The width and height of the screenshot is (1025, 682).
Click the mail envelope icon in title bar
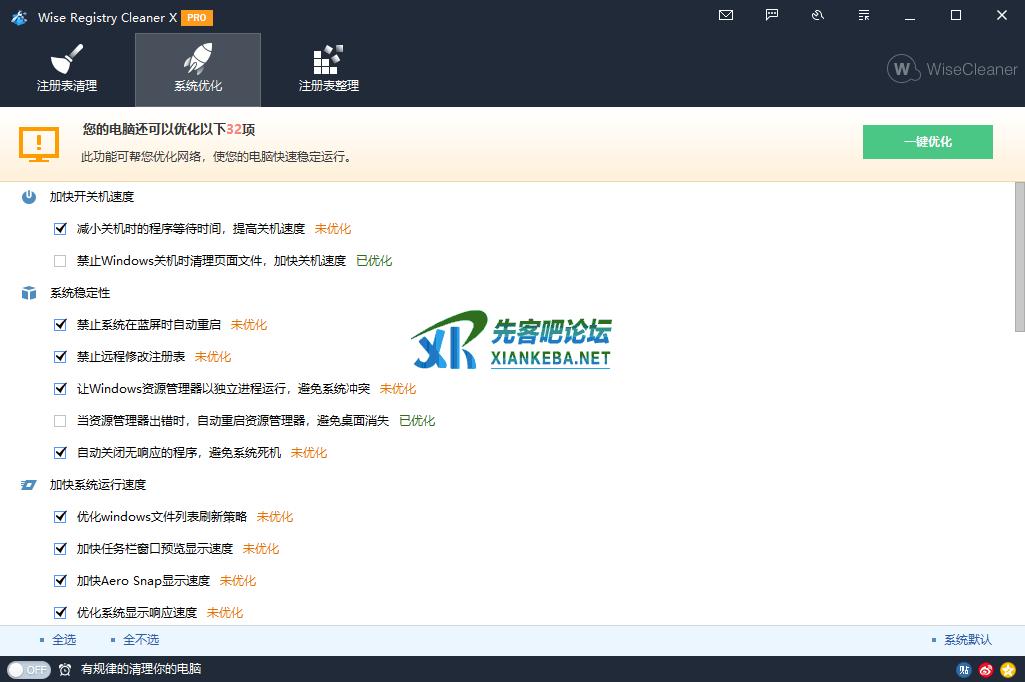[726, 15]
